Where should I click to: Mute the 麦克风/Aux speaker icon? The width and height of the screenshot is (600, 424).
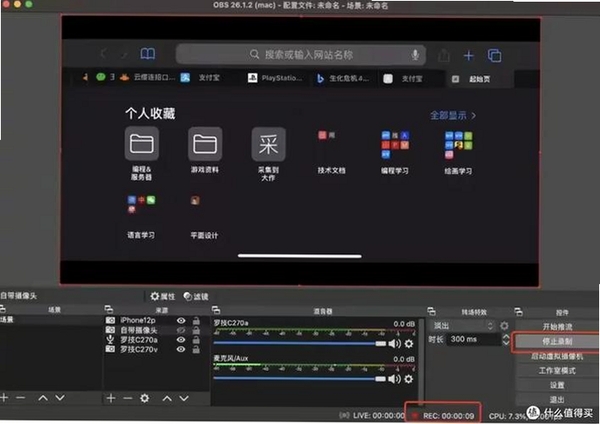point(395,379)
